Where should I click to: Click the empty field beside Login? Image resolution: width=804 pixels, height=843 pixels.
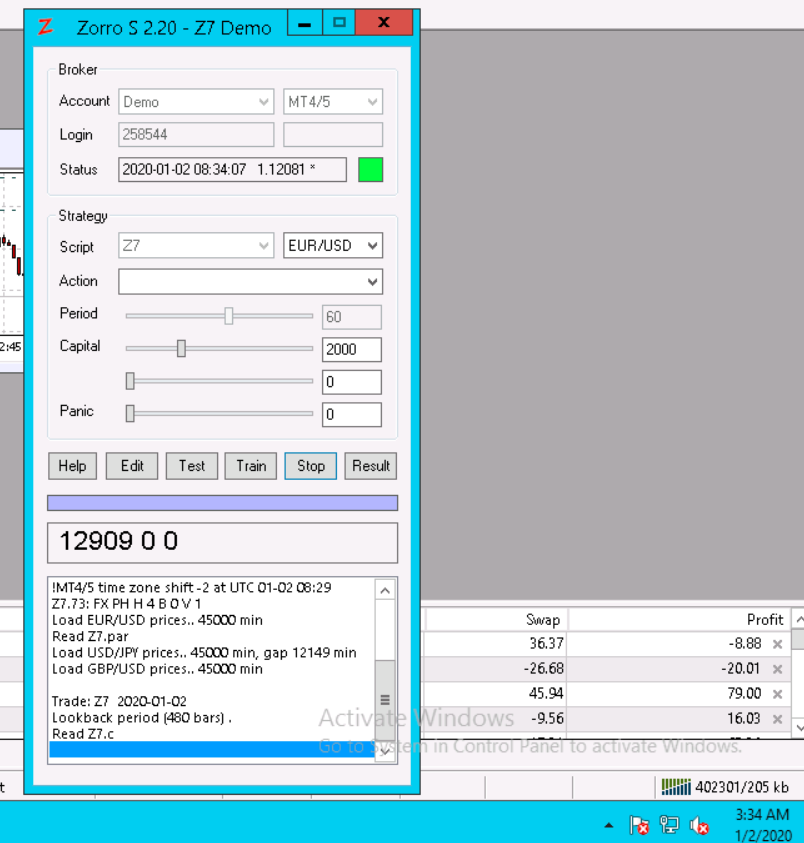pos(333,134)
